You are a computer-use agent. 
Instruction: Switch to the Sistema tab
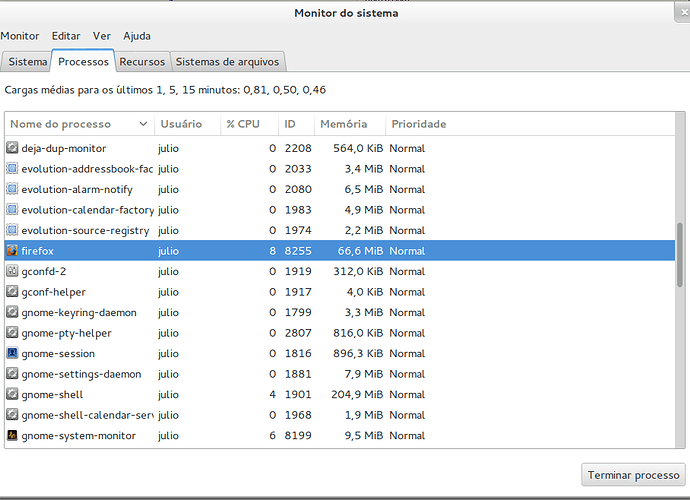(x=27, y=62)
